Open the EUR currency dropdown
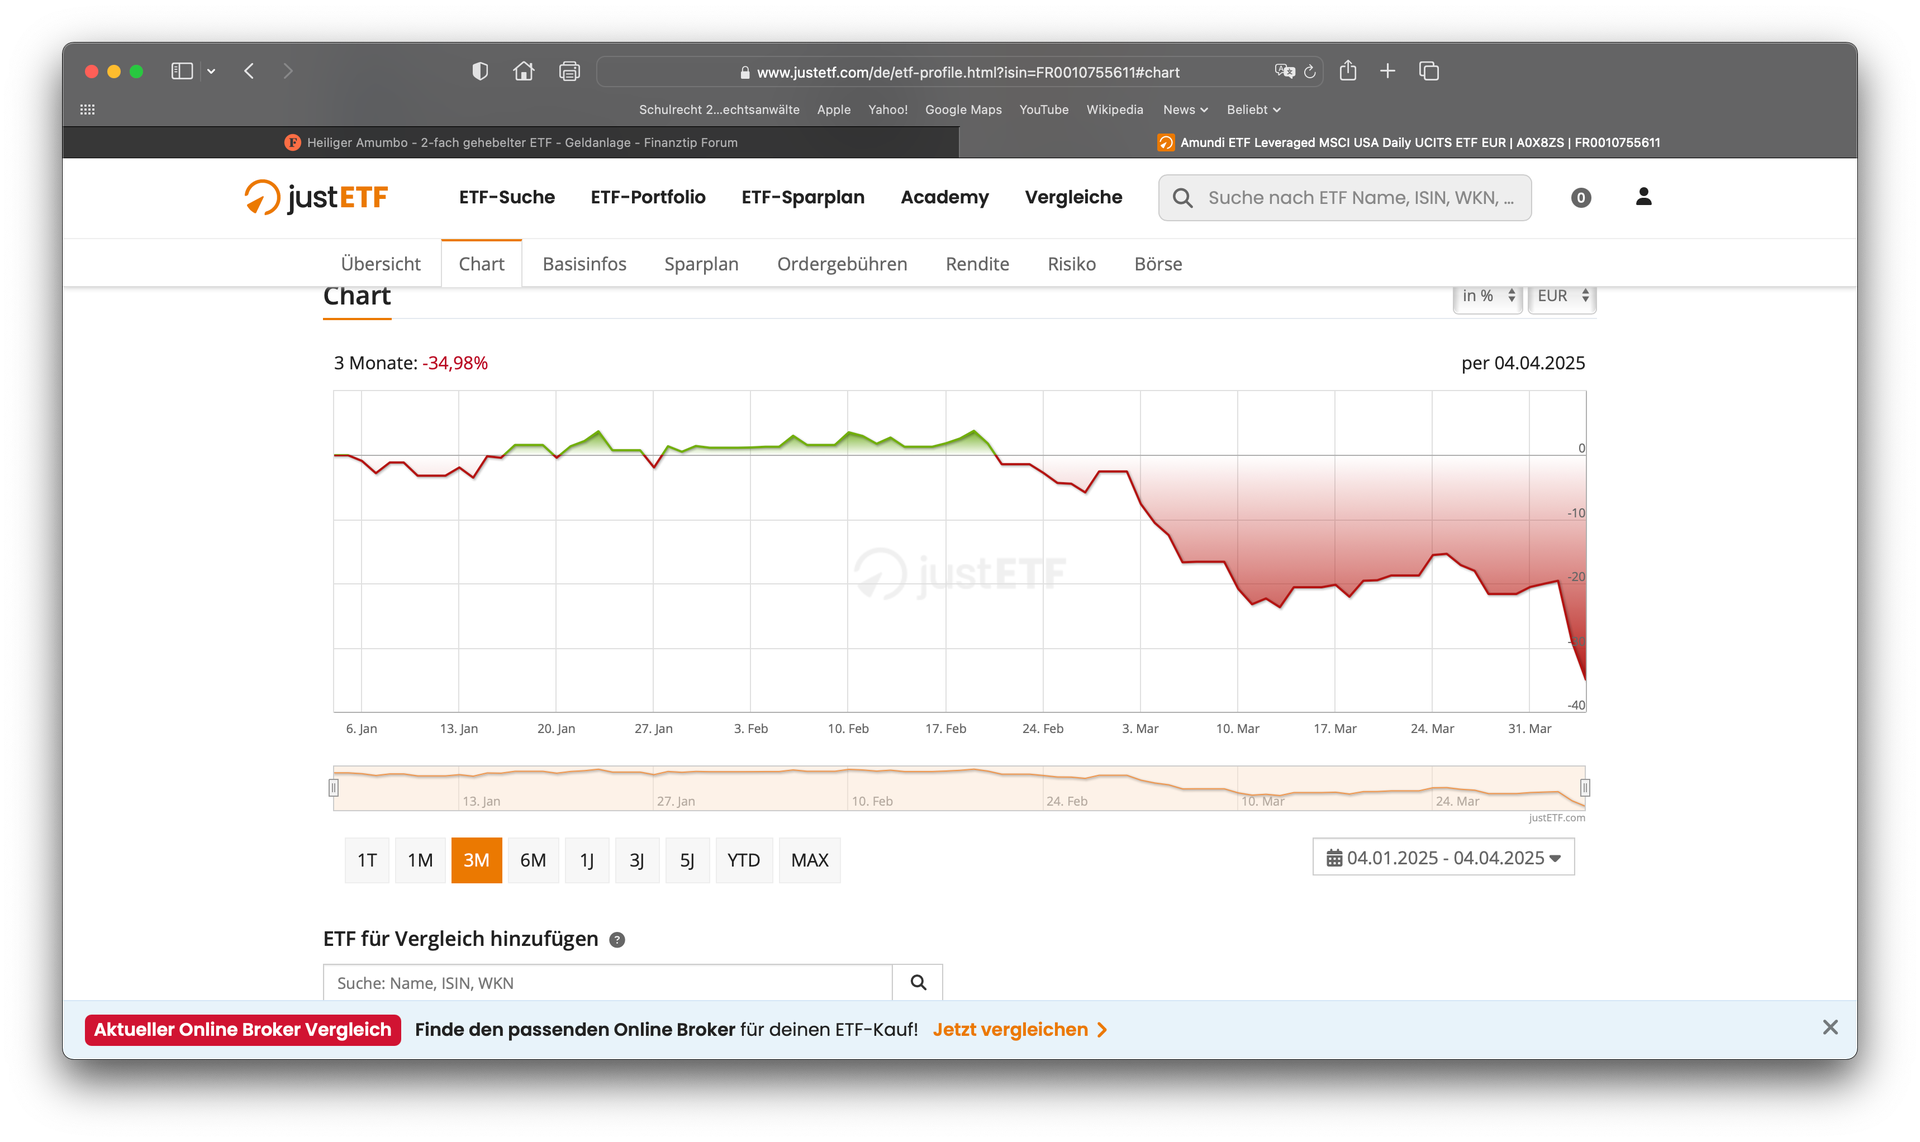The width and height of the screenshot is (1920, 1142). click(x=1561, y=297)
